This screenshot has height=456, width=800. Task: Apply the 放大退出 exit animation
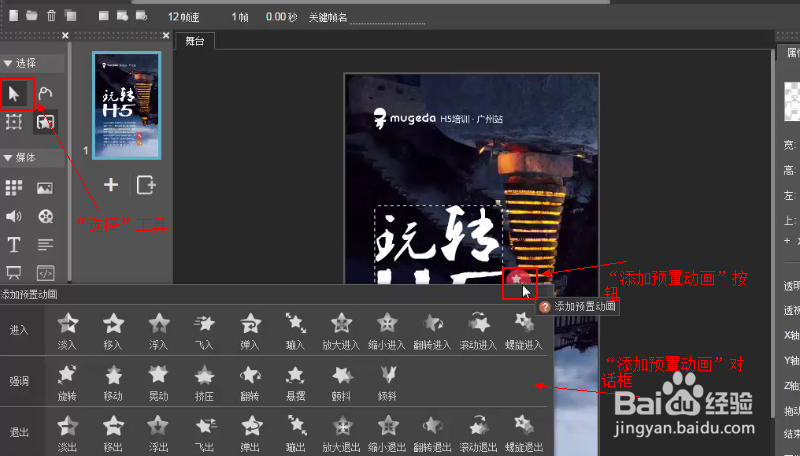pos(341,434)
